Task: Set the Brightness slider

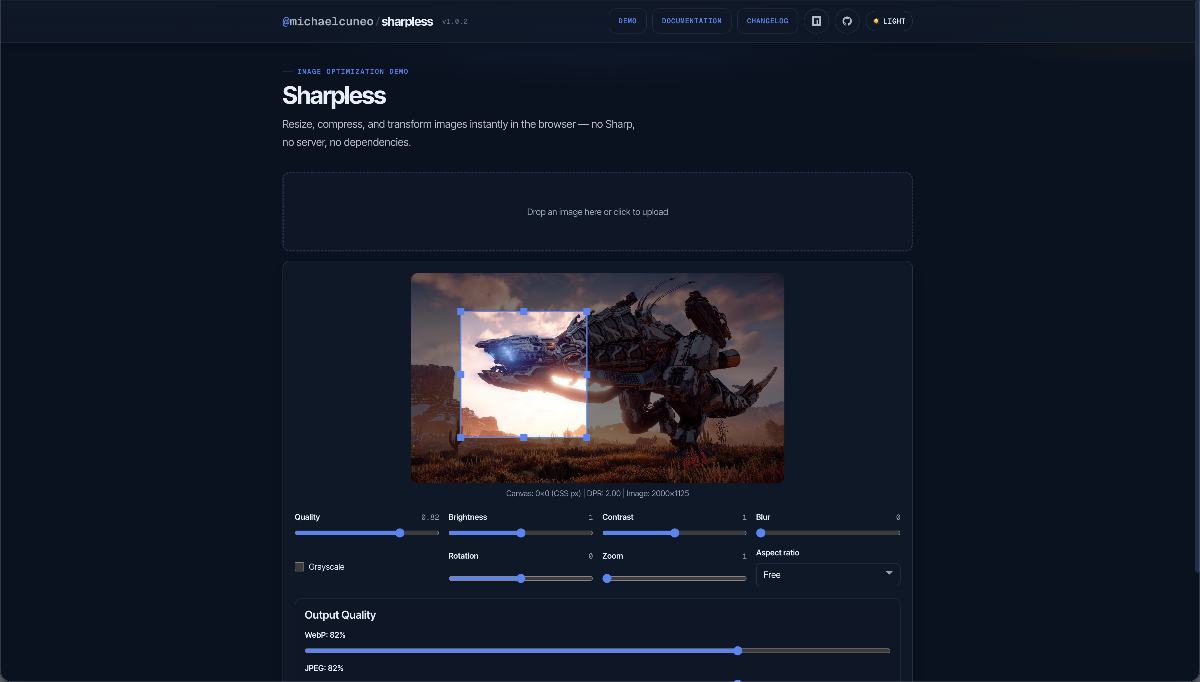Action: [x=521, y=533]
